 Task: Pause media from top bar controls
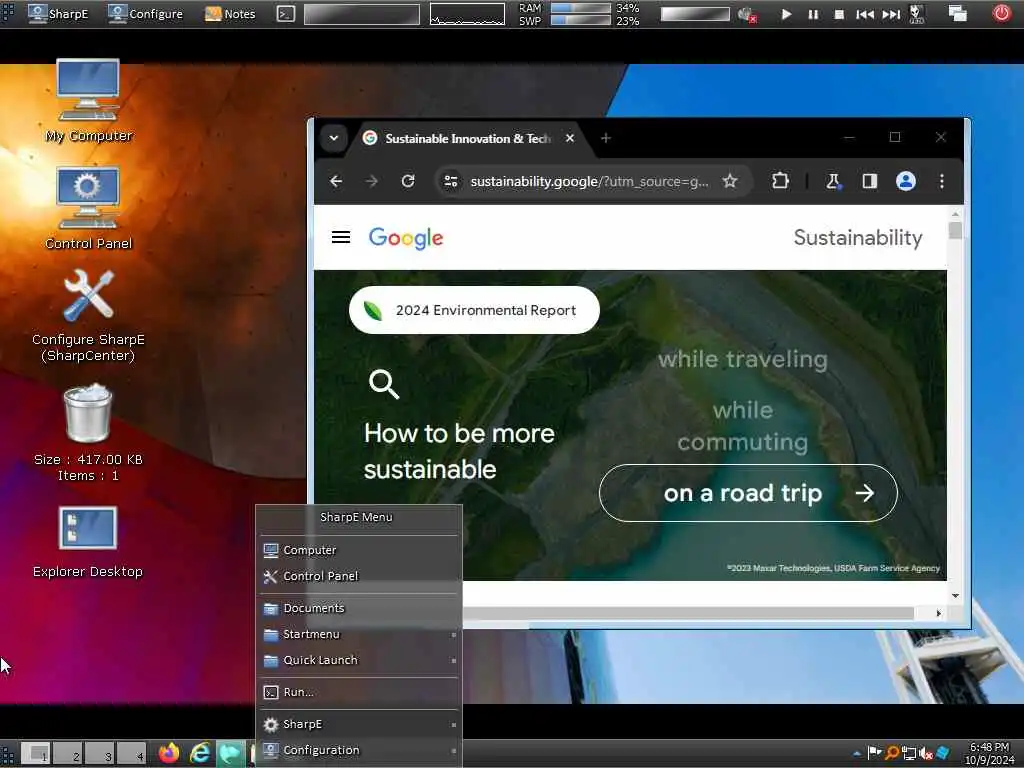[x=813, y=14]
